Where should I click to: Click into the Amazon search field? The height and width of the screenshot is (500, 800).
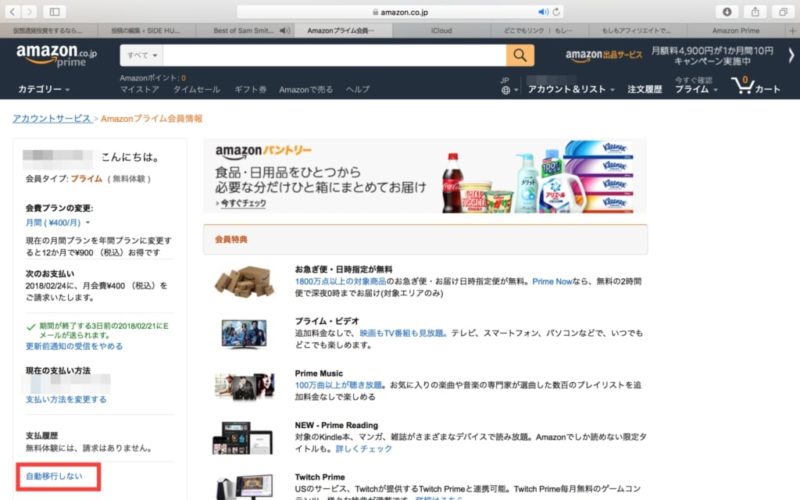click(334, 55)
